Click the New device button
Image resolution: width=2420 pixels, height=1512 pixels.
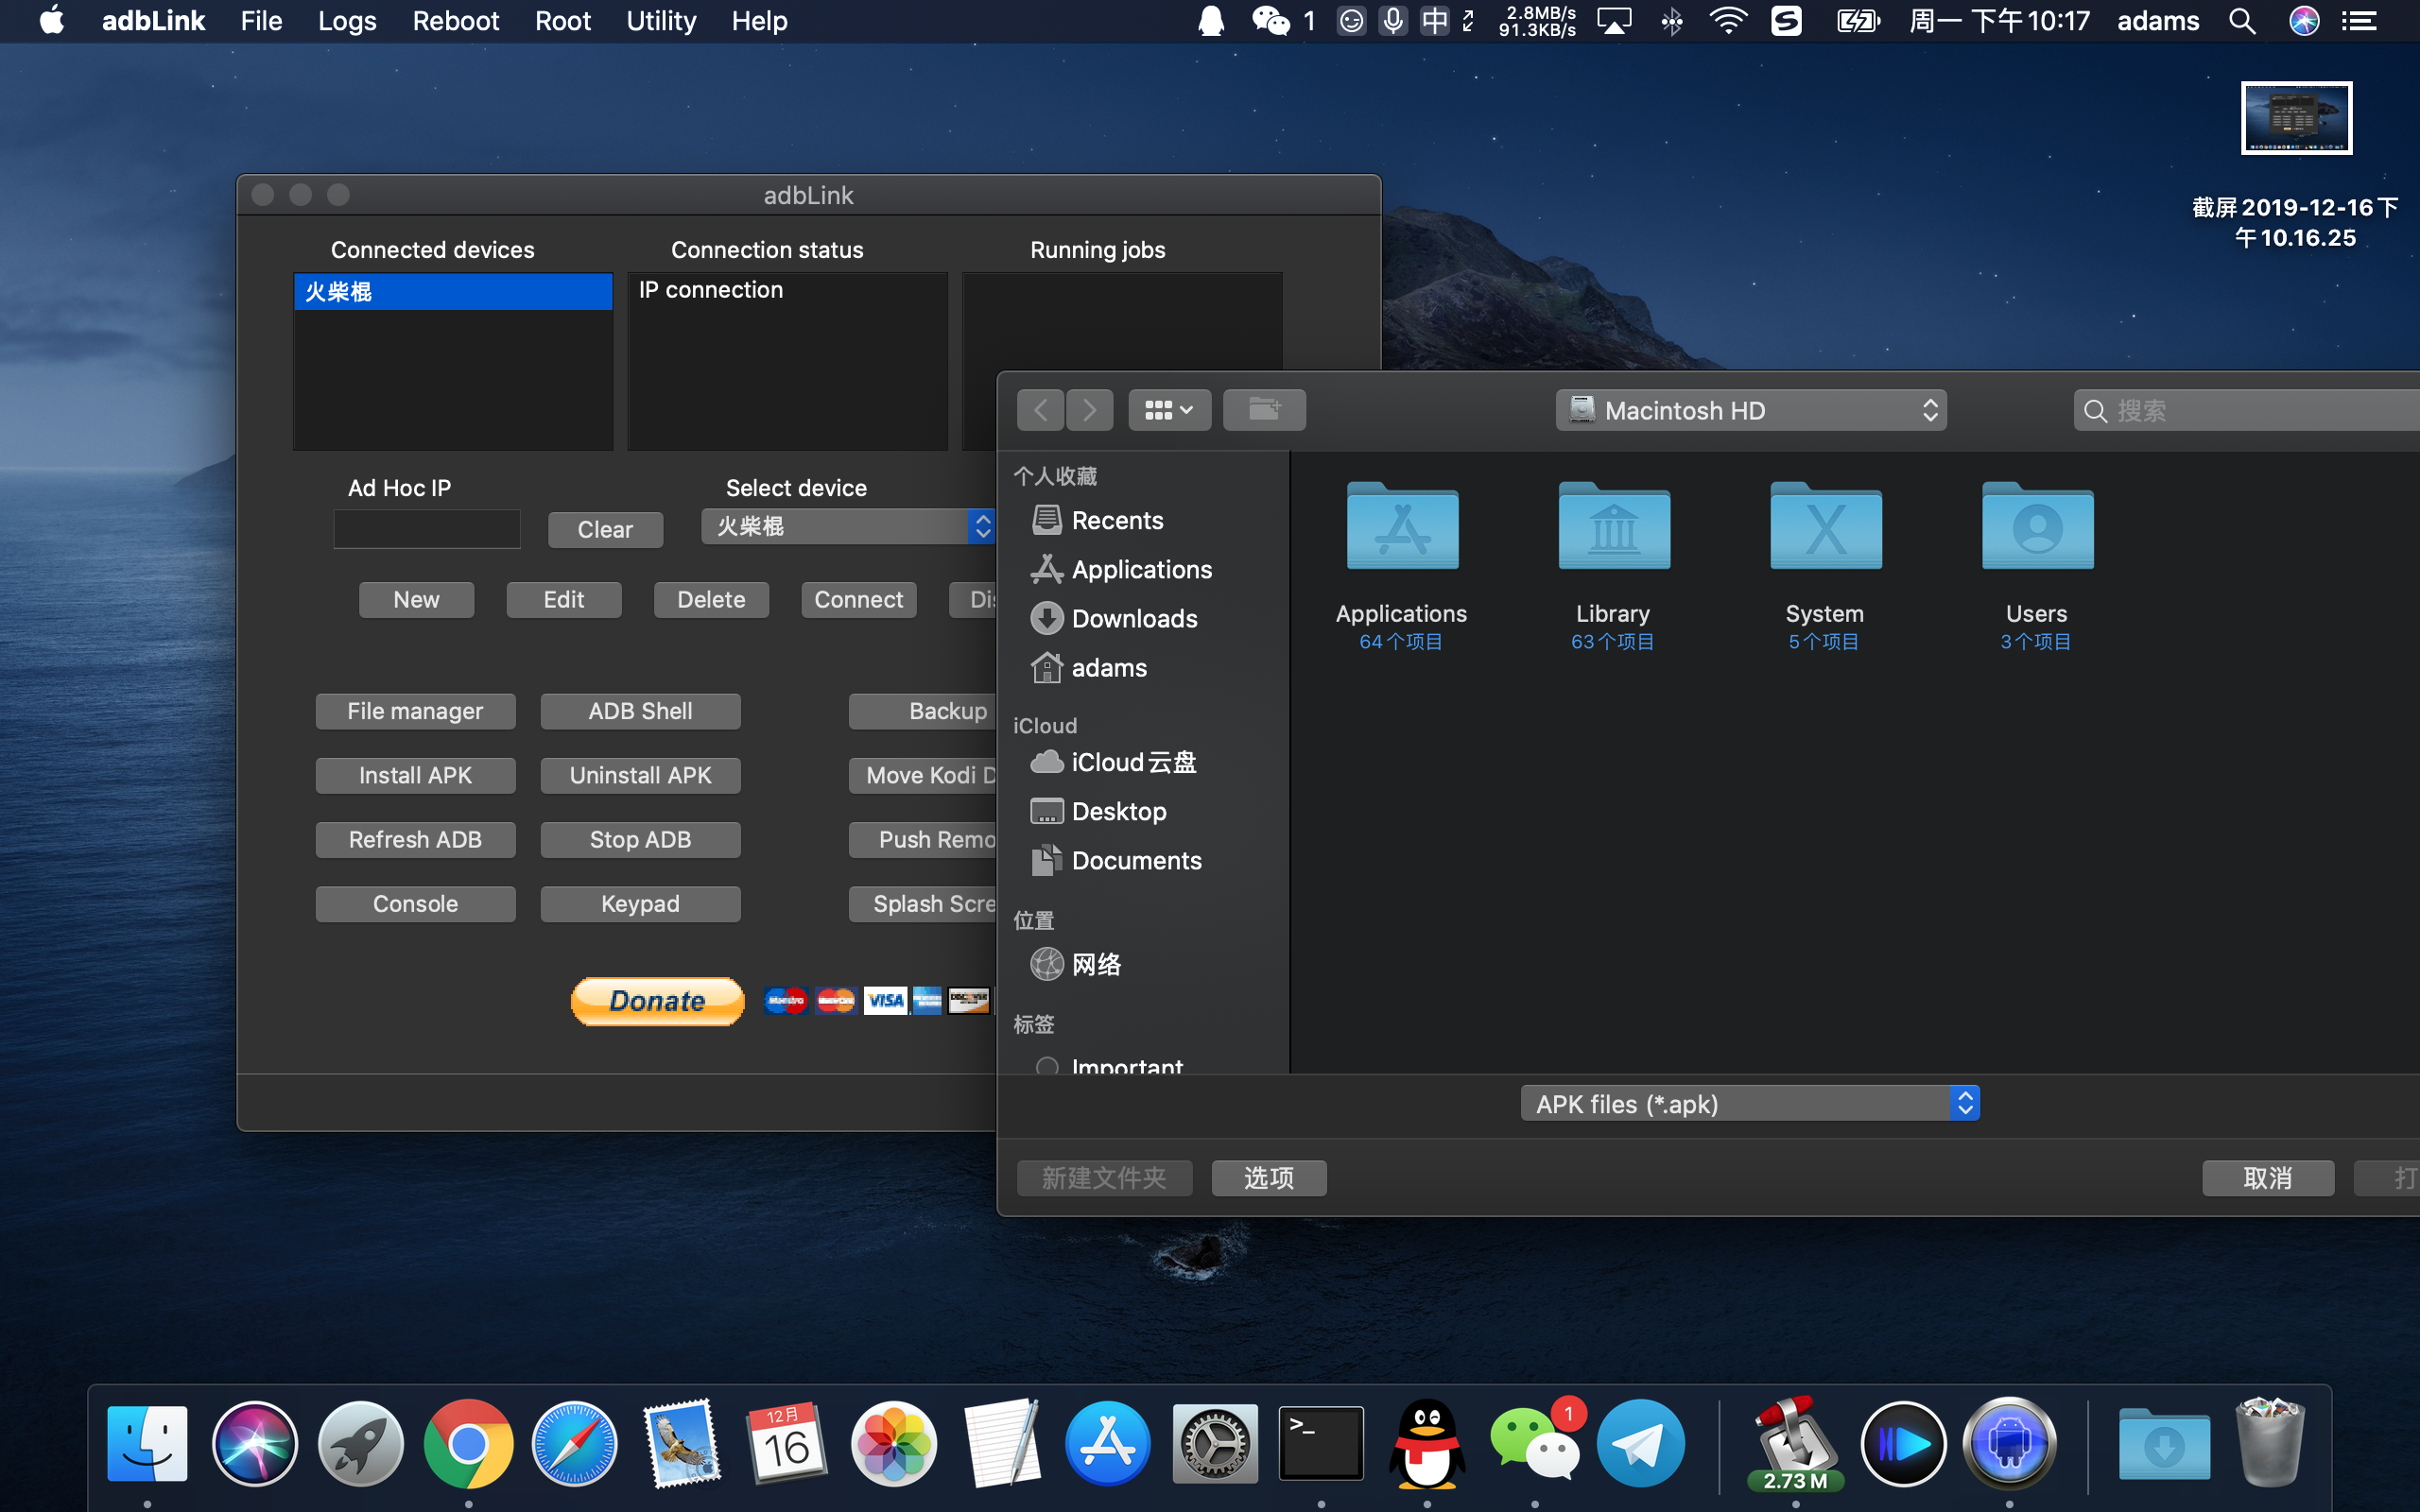click(416, 599)
